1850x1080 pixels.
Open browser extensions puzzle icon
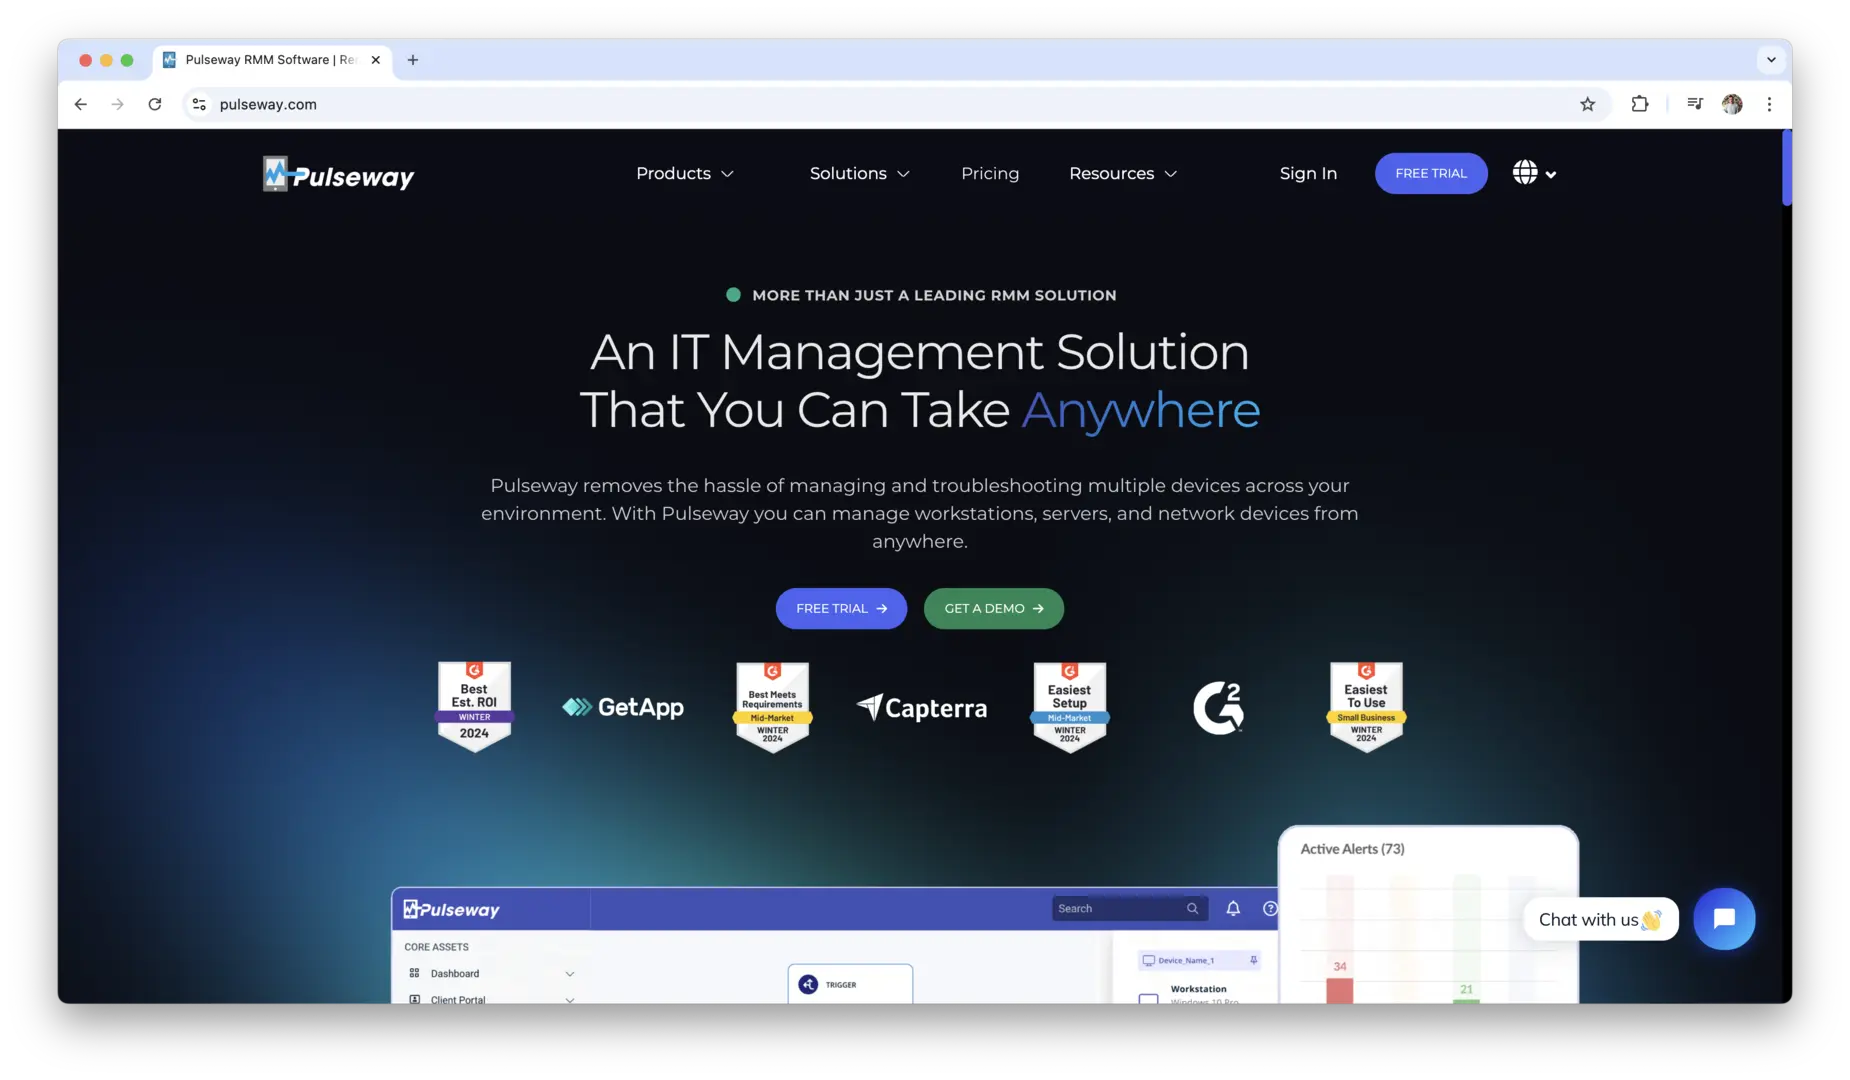click(x=1640, y=104)
